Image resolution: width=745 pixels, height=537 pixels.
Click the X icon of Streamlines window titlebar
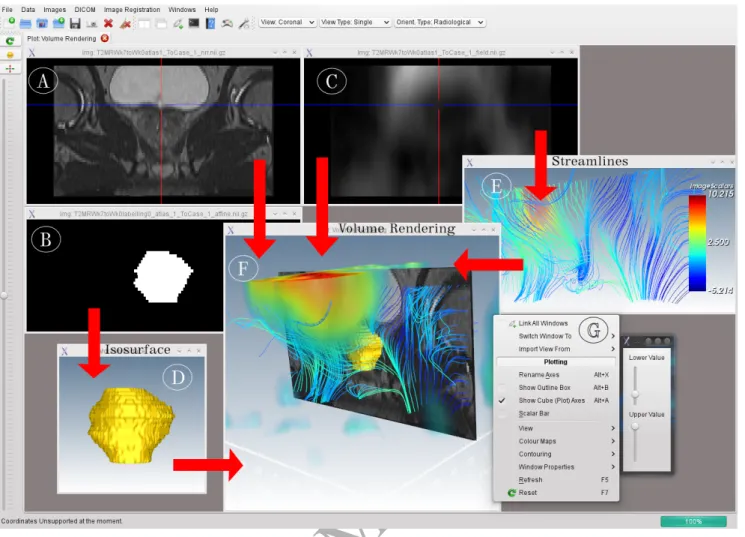(x=469, y=163)
